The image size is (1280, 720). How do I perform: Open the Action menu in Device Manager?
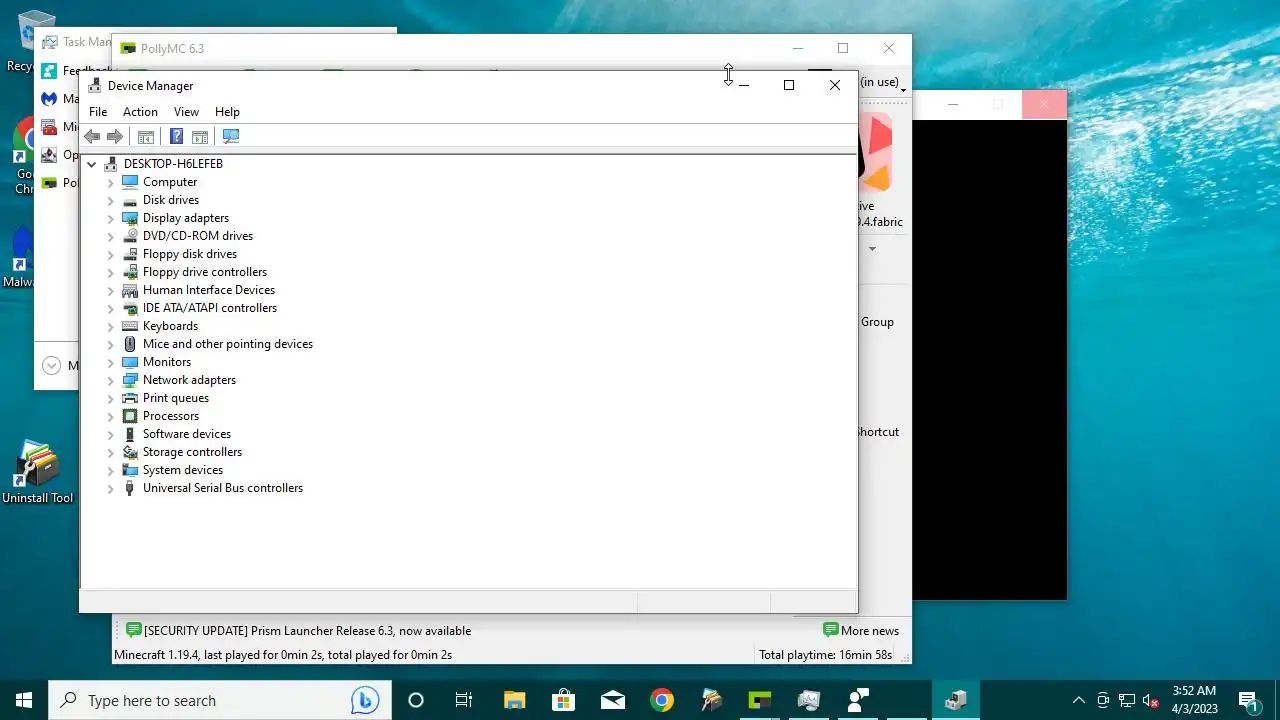(140, 112)
